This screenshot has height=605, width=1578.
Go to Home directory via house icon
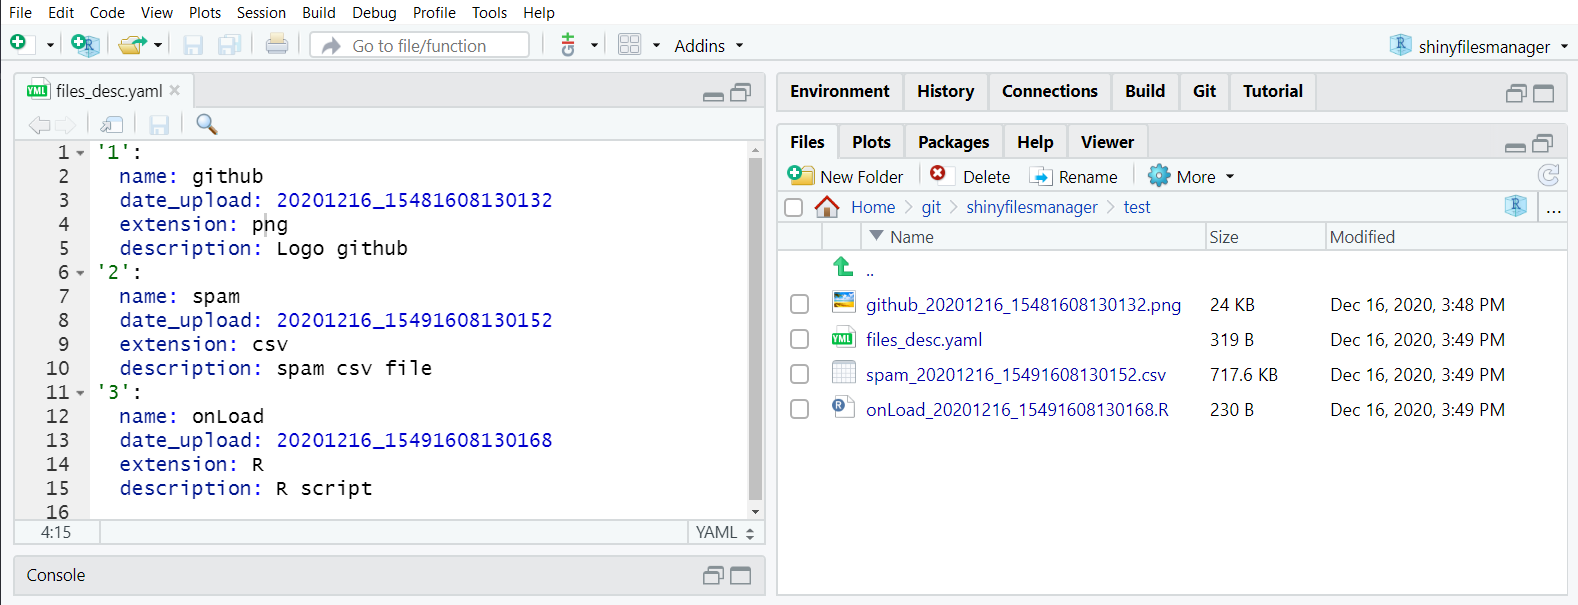(827, 207)
